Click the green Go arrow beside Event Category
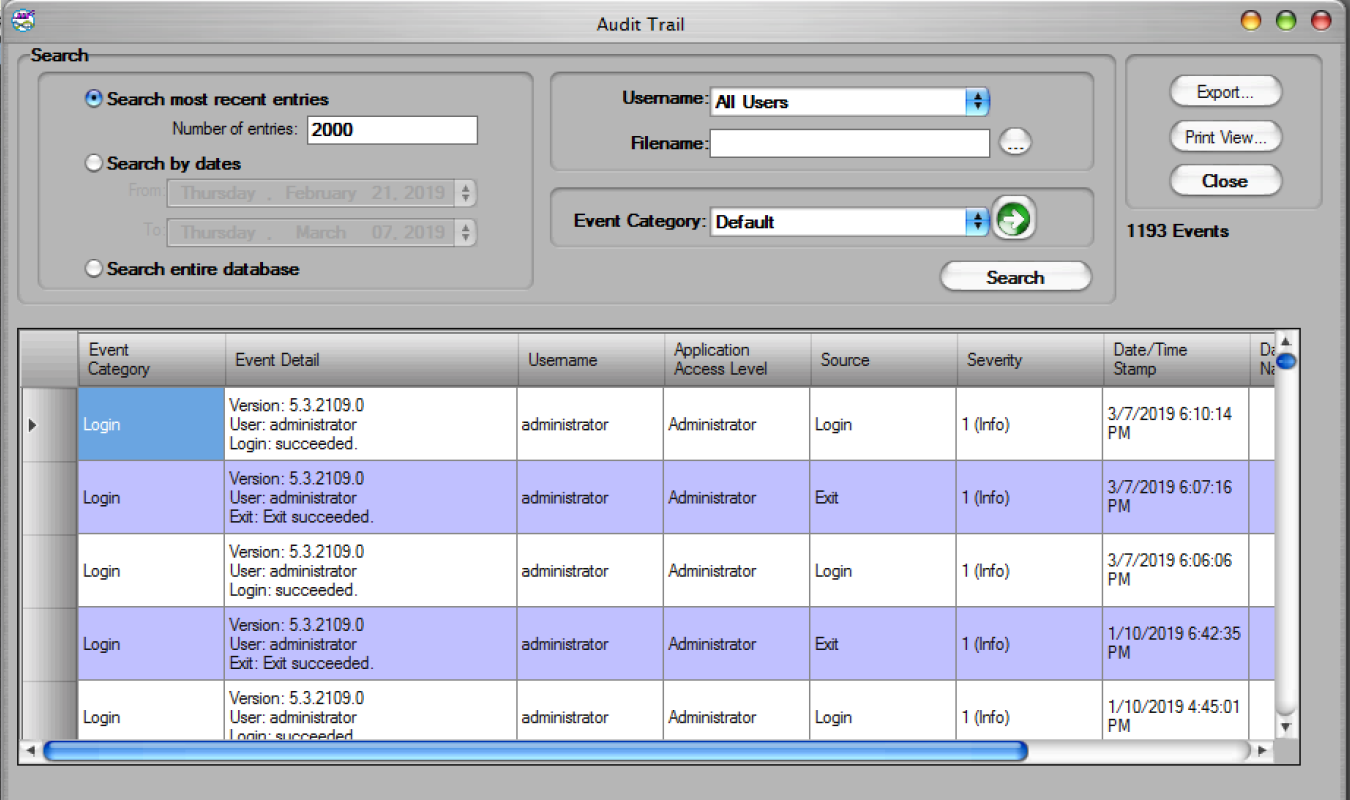 click(x=1014, y=218)
